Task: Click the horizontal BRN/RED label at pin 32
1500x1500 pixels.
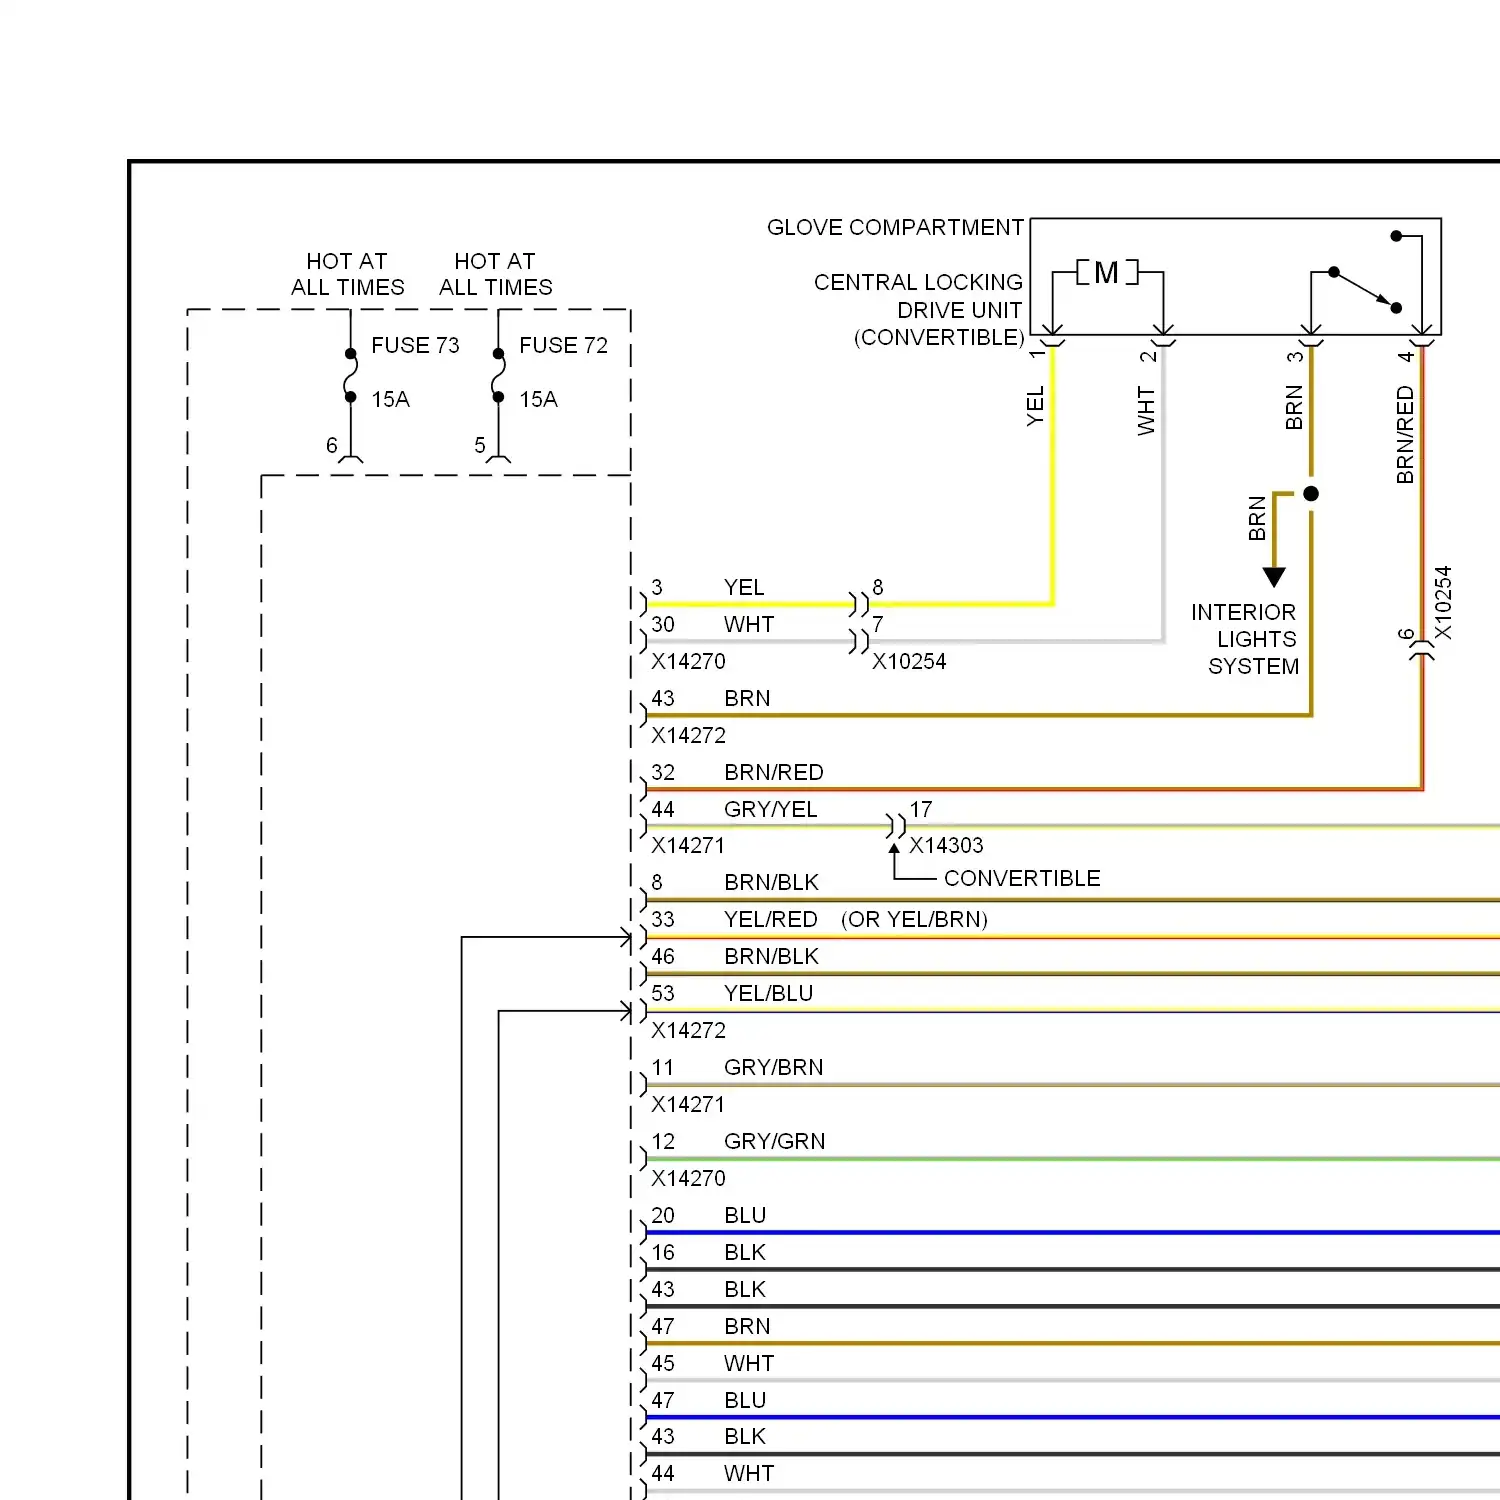Action: click(x=774, y=772)
